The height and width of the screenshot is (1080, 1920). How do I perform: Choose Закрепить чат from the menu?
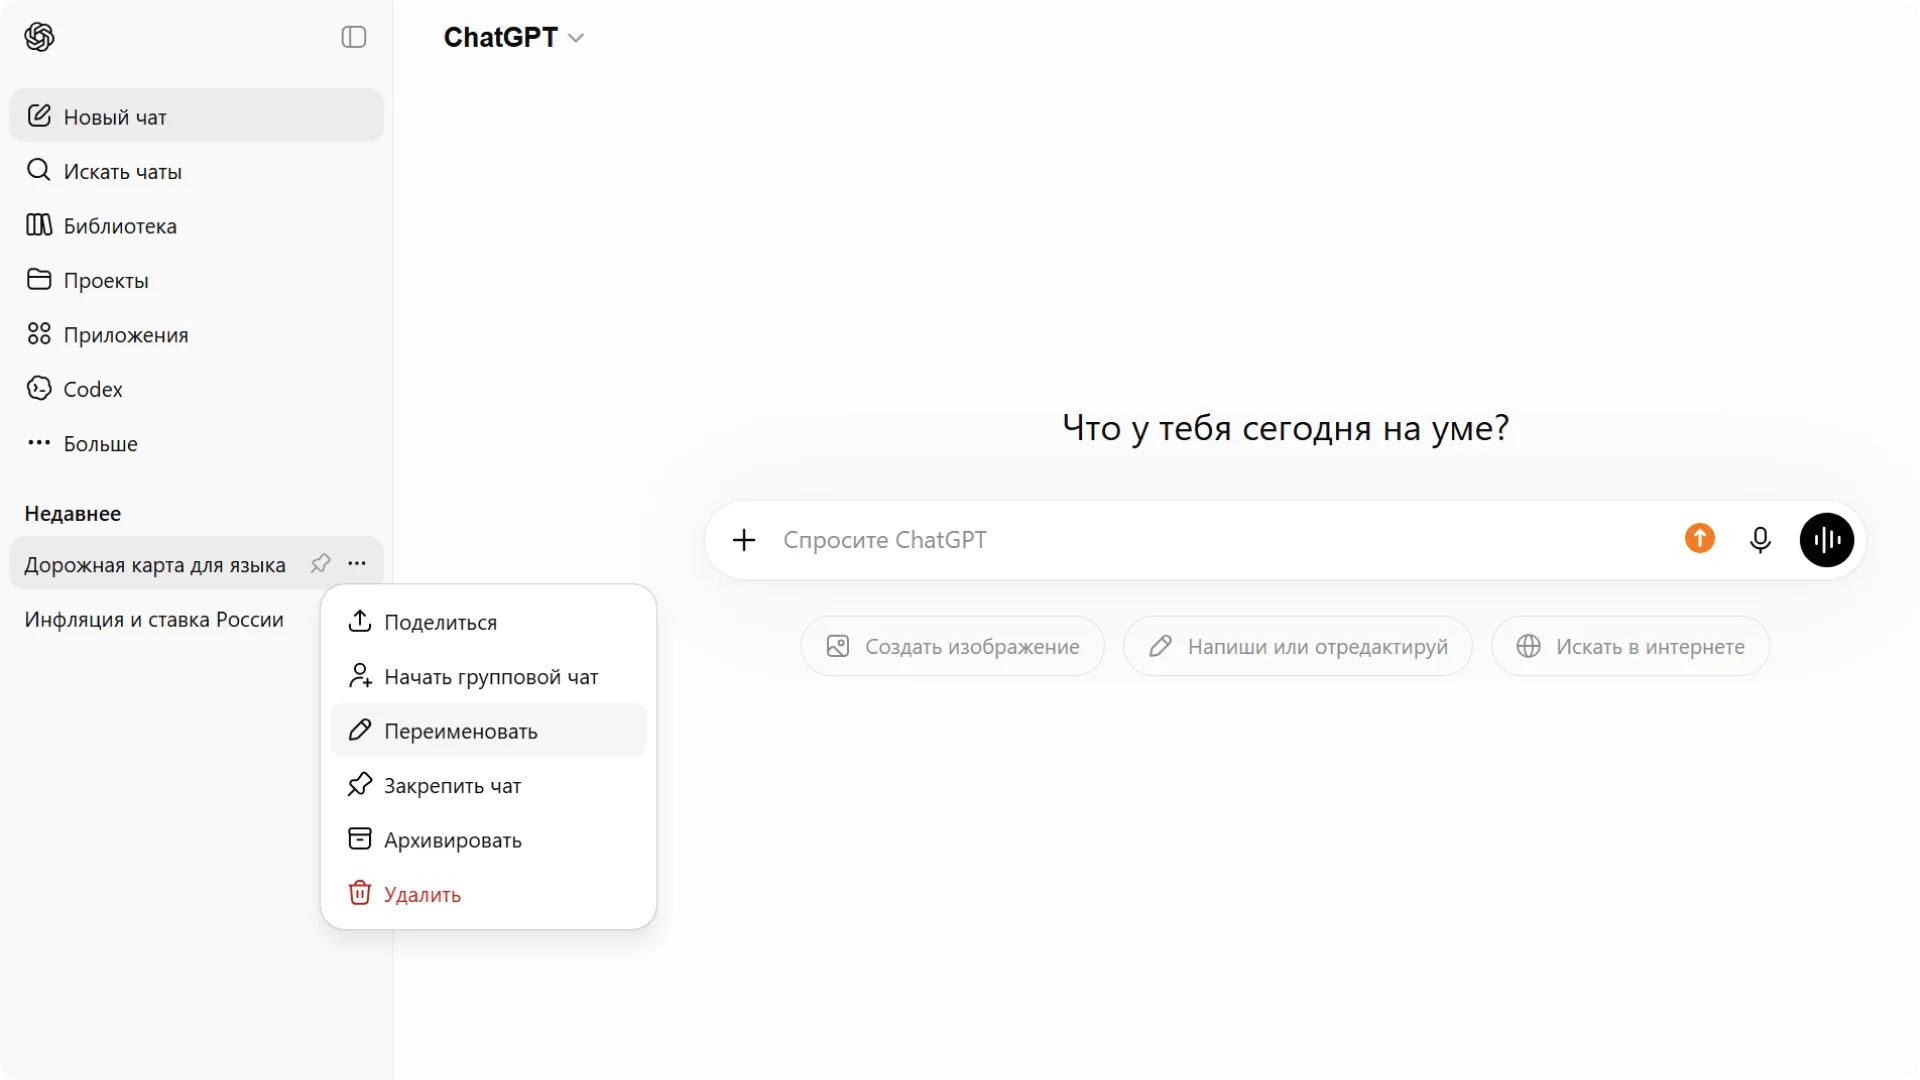(x=488, y=786)
